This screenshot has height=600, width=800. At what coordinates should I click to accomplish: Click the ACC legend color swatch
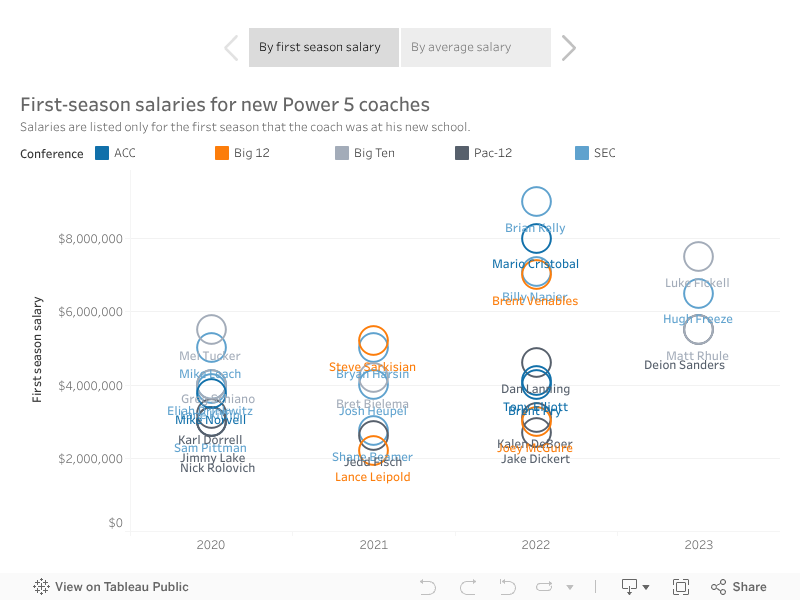[x=102, y=153]
